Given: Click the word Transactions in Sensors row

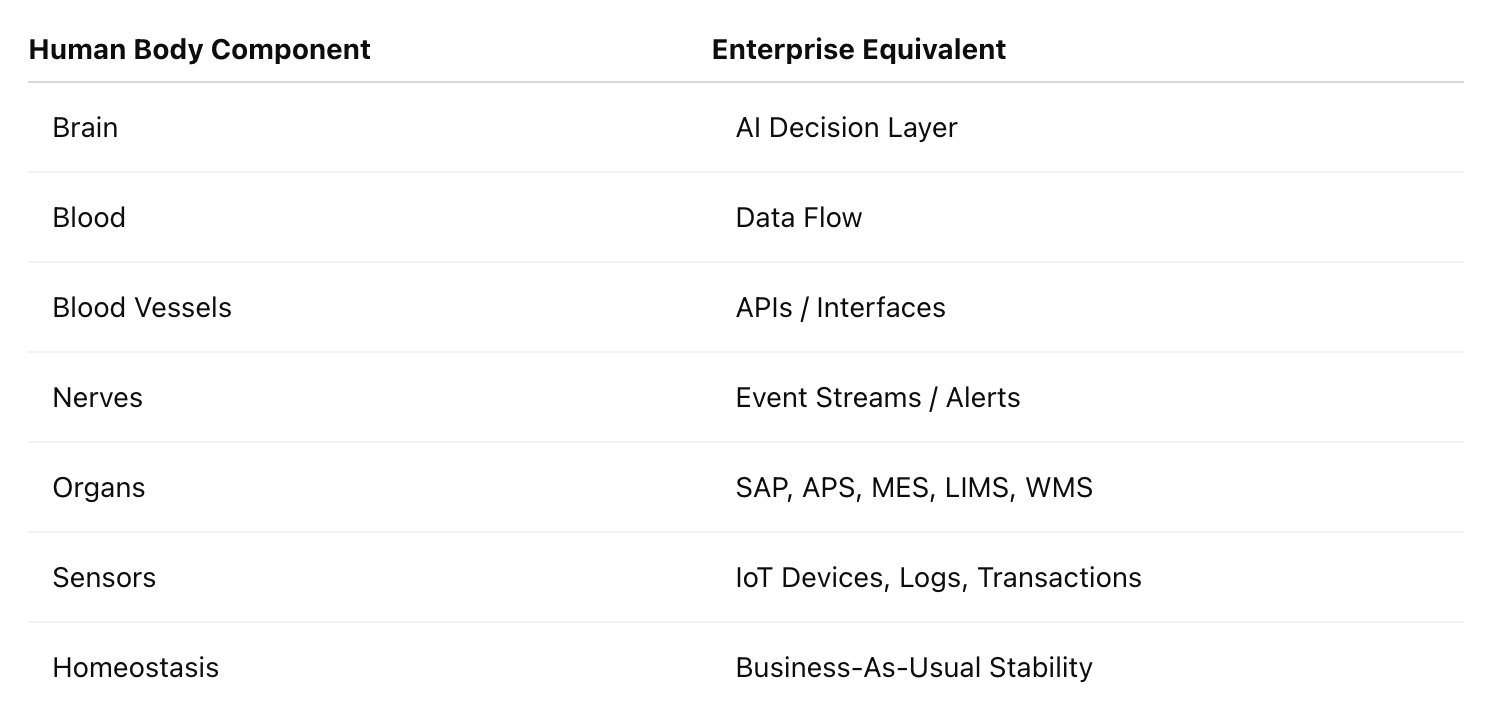Looking at the screenshot, I should click(x=1059, y=578).
